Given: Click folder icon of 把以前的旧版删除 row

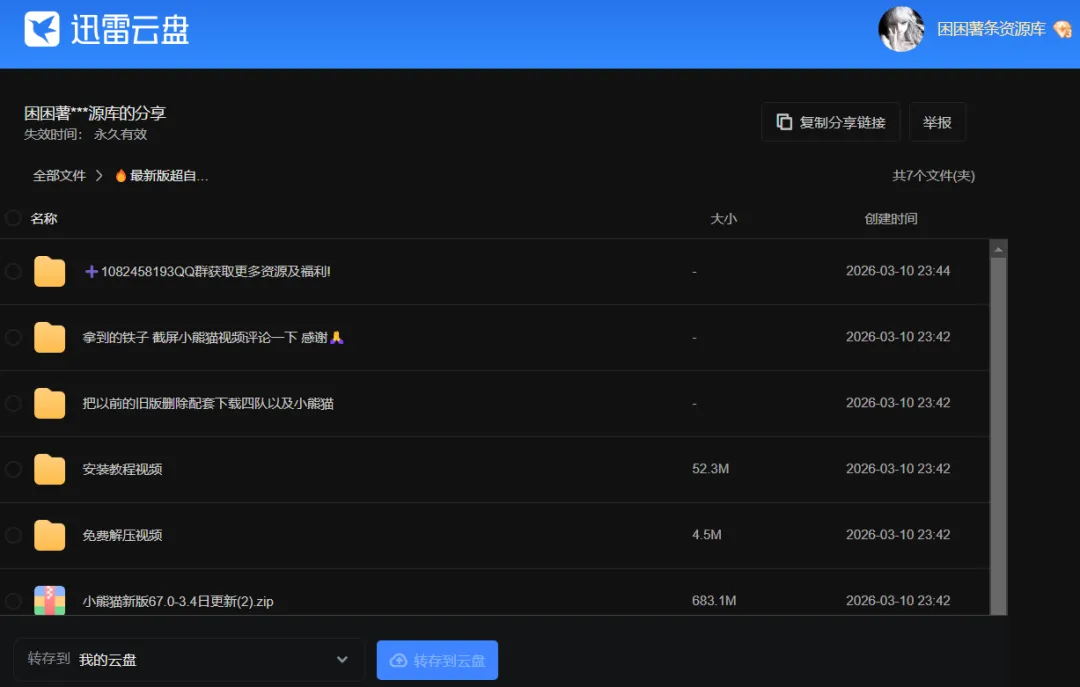Looking at the screenshot, I should click(x=50, y=403).
